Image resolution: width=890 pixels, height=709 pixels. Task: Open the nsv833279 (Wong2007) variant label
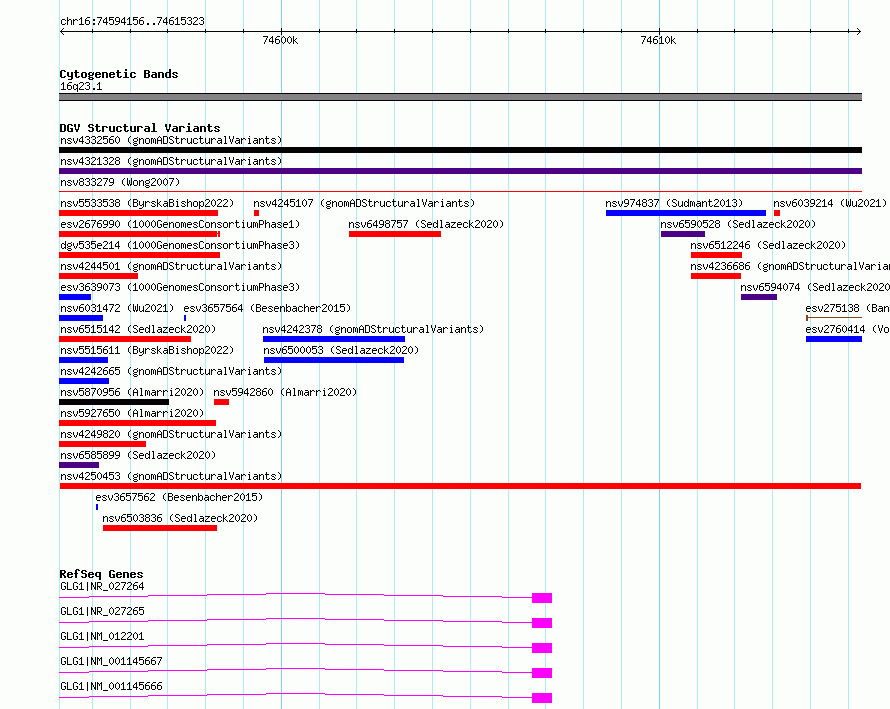pos(120,182)
